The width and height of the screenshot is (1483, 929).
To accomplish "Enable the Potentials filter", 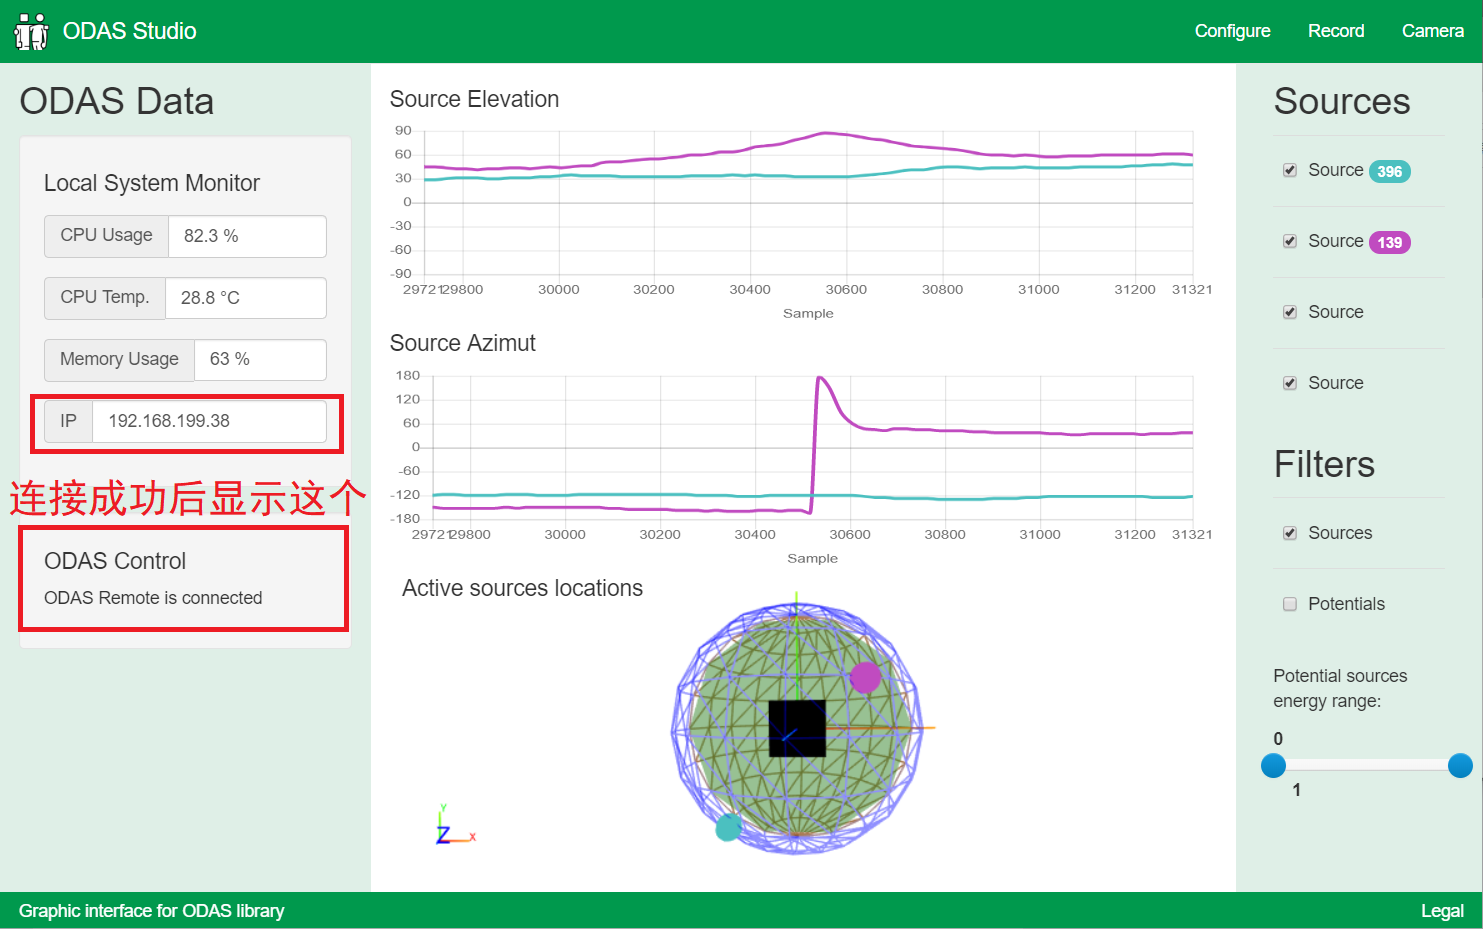I will [x=1290, y=603].
